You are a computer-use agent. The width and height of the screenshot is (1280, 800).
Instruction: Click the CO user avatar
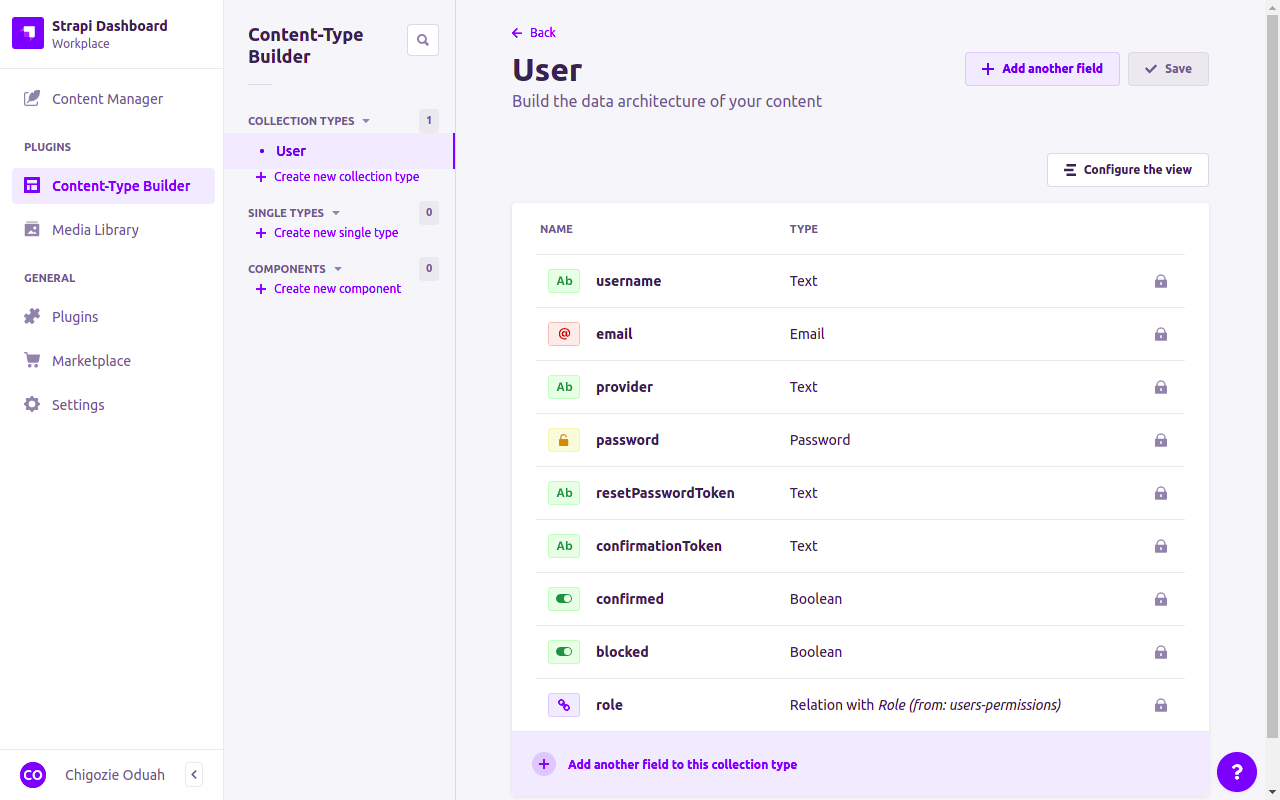tap(33, 775)
